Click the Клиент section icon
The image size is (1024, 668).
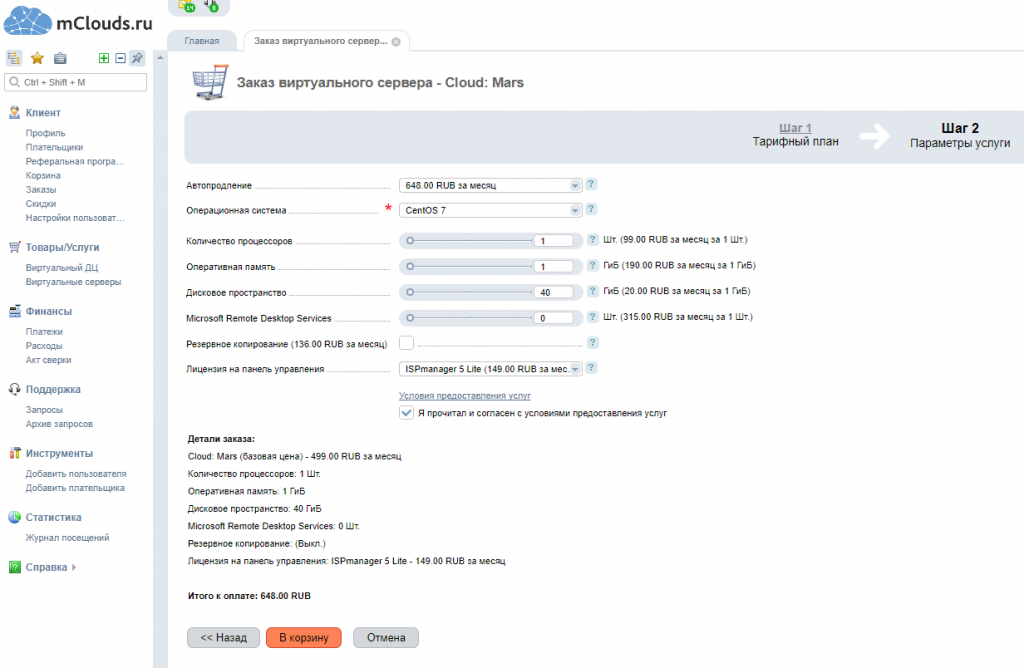click(x=14, y=112)
